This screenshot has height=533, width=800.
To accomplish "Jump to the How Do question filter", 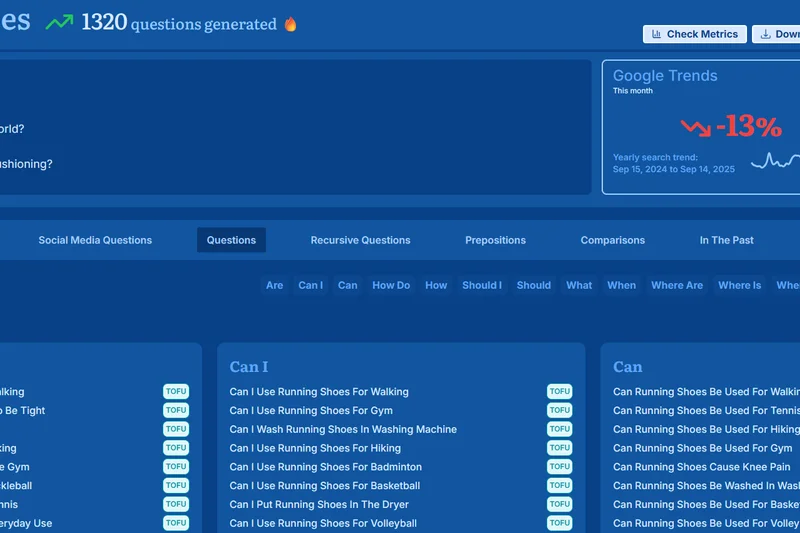I will [391, 285].
